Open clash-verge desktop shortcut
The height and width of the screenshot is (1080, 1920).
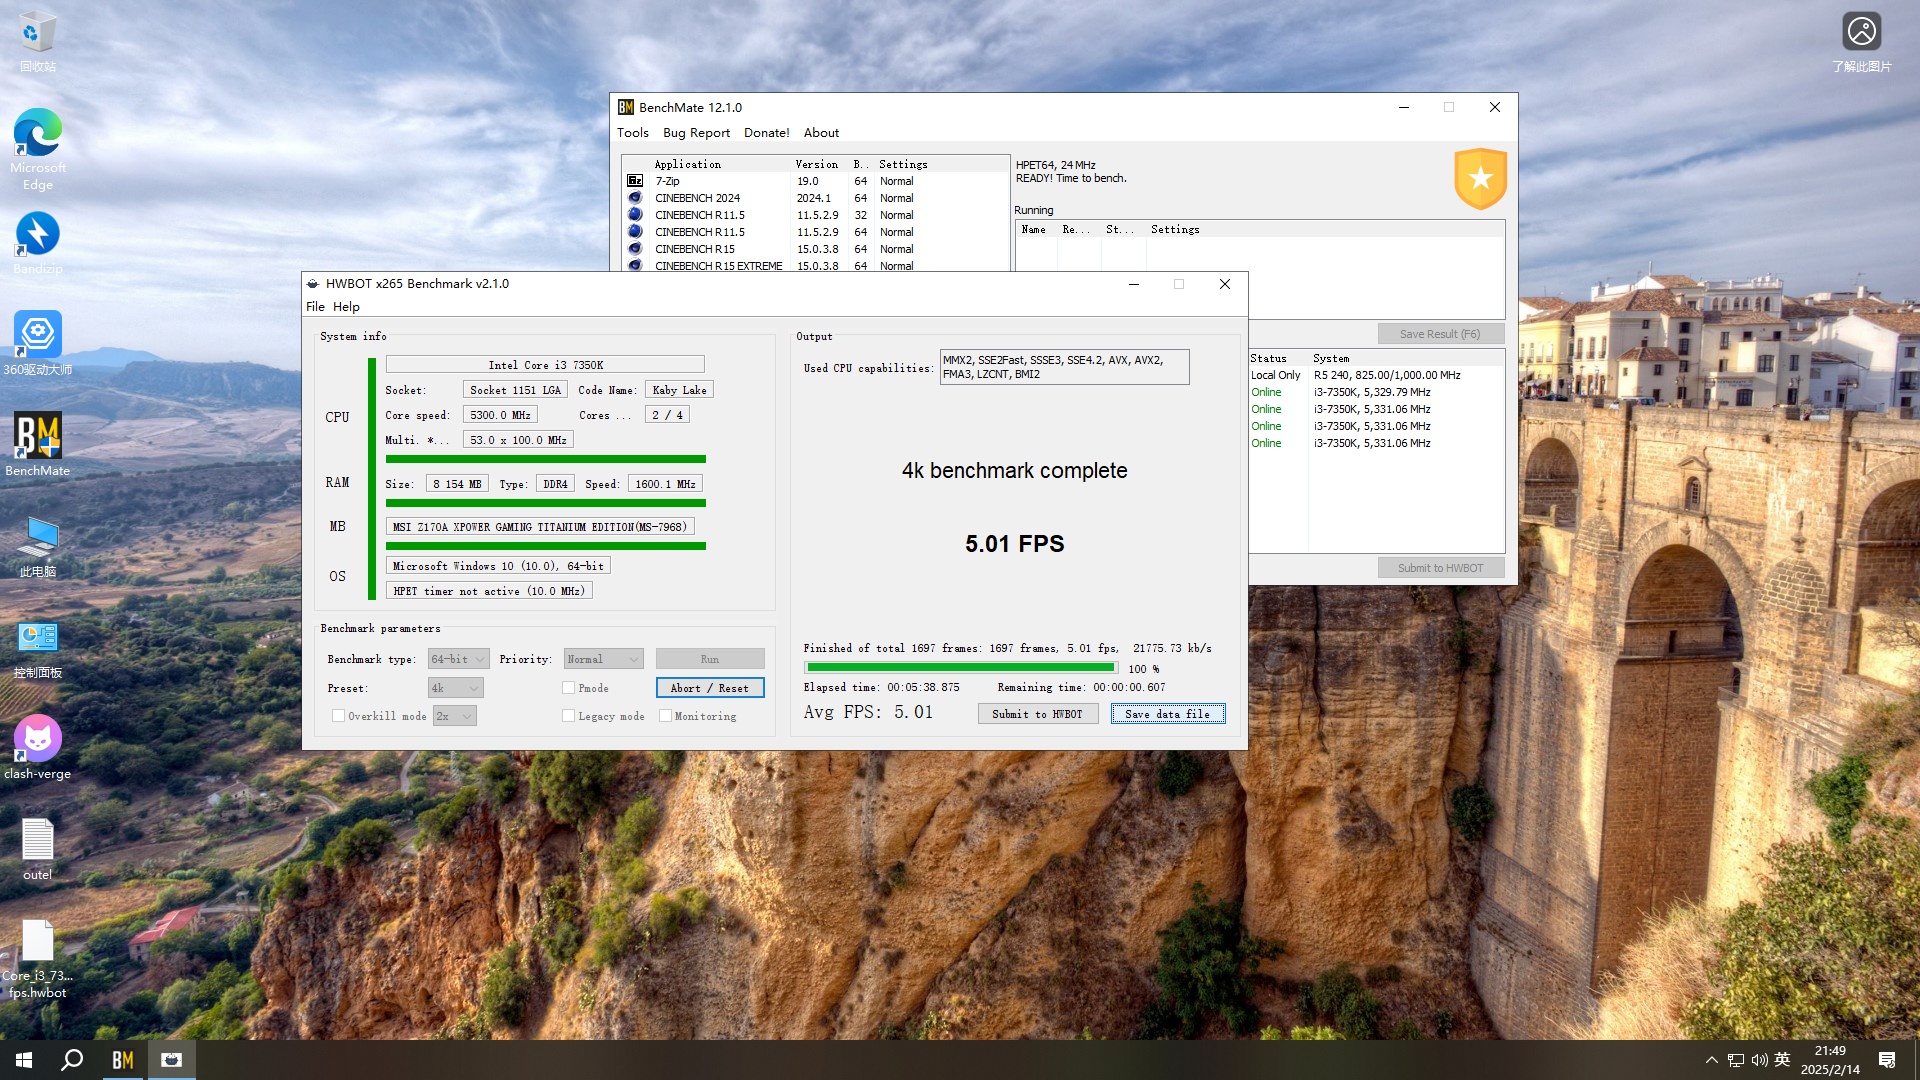37,748
